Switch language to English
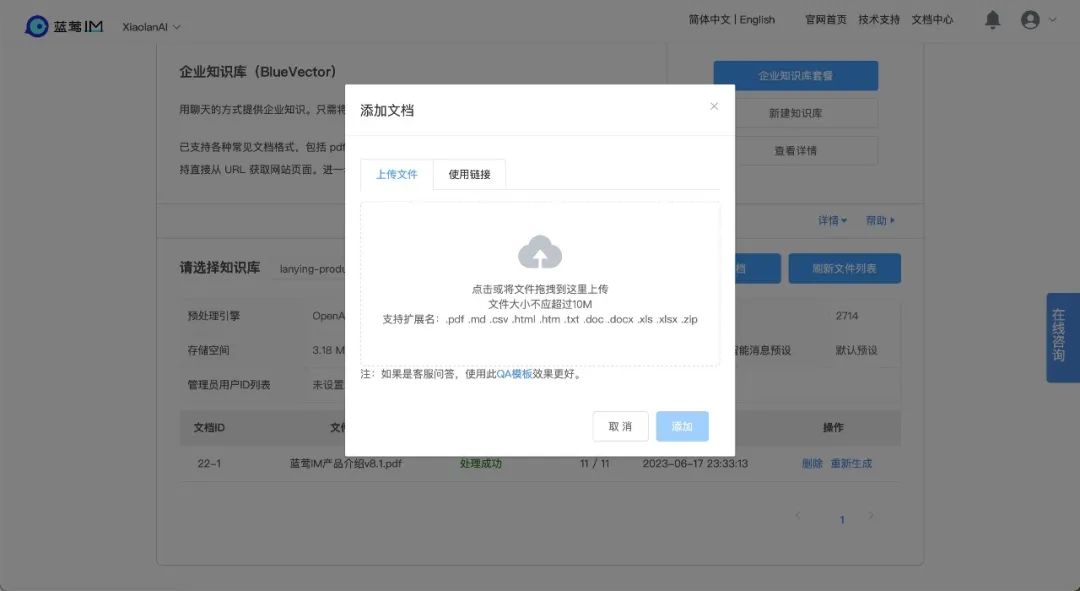This screenshot has height=591, width=1080. pos(757,19)
